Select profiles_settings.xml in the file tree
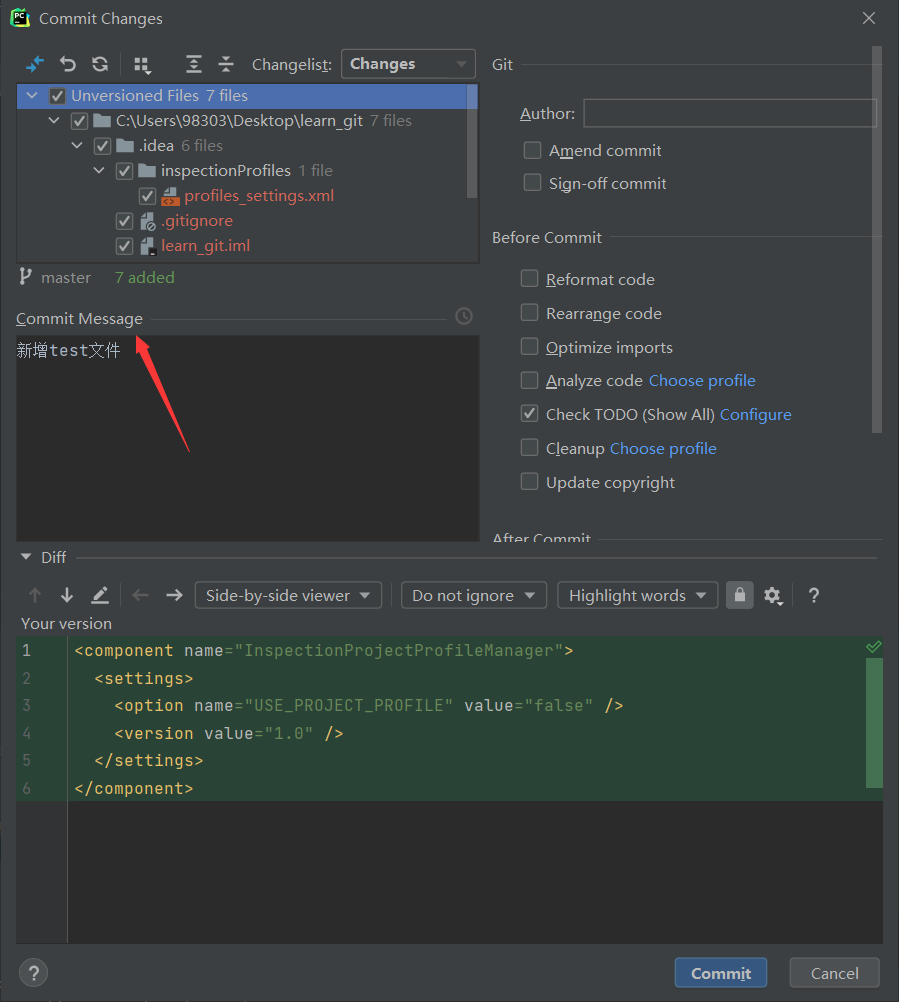The width and height of the screenshot is (899, 1002). 259,196
